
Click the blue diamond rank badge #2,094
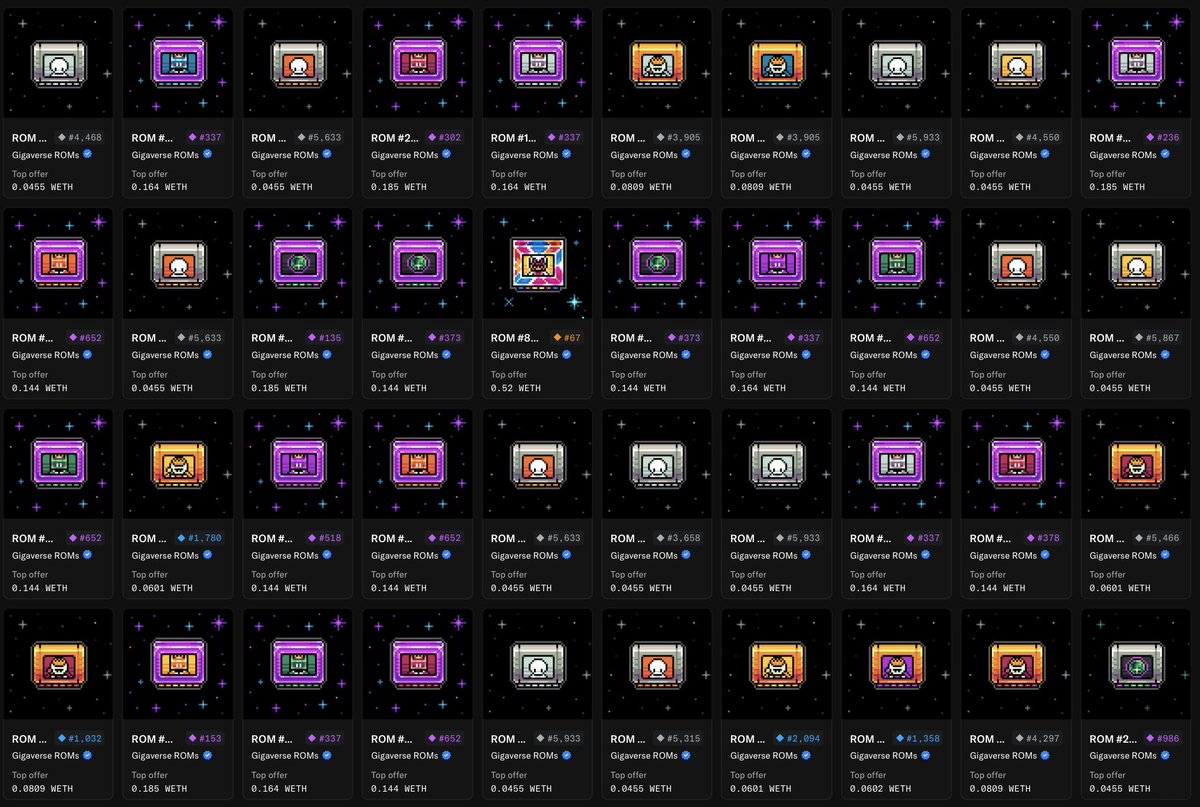coord(797,739)
